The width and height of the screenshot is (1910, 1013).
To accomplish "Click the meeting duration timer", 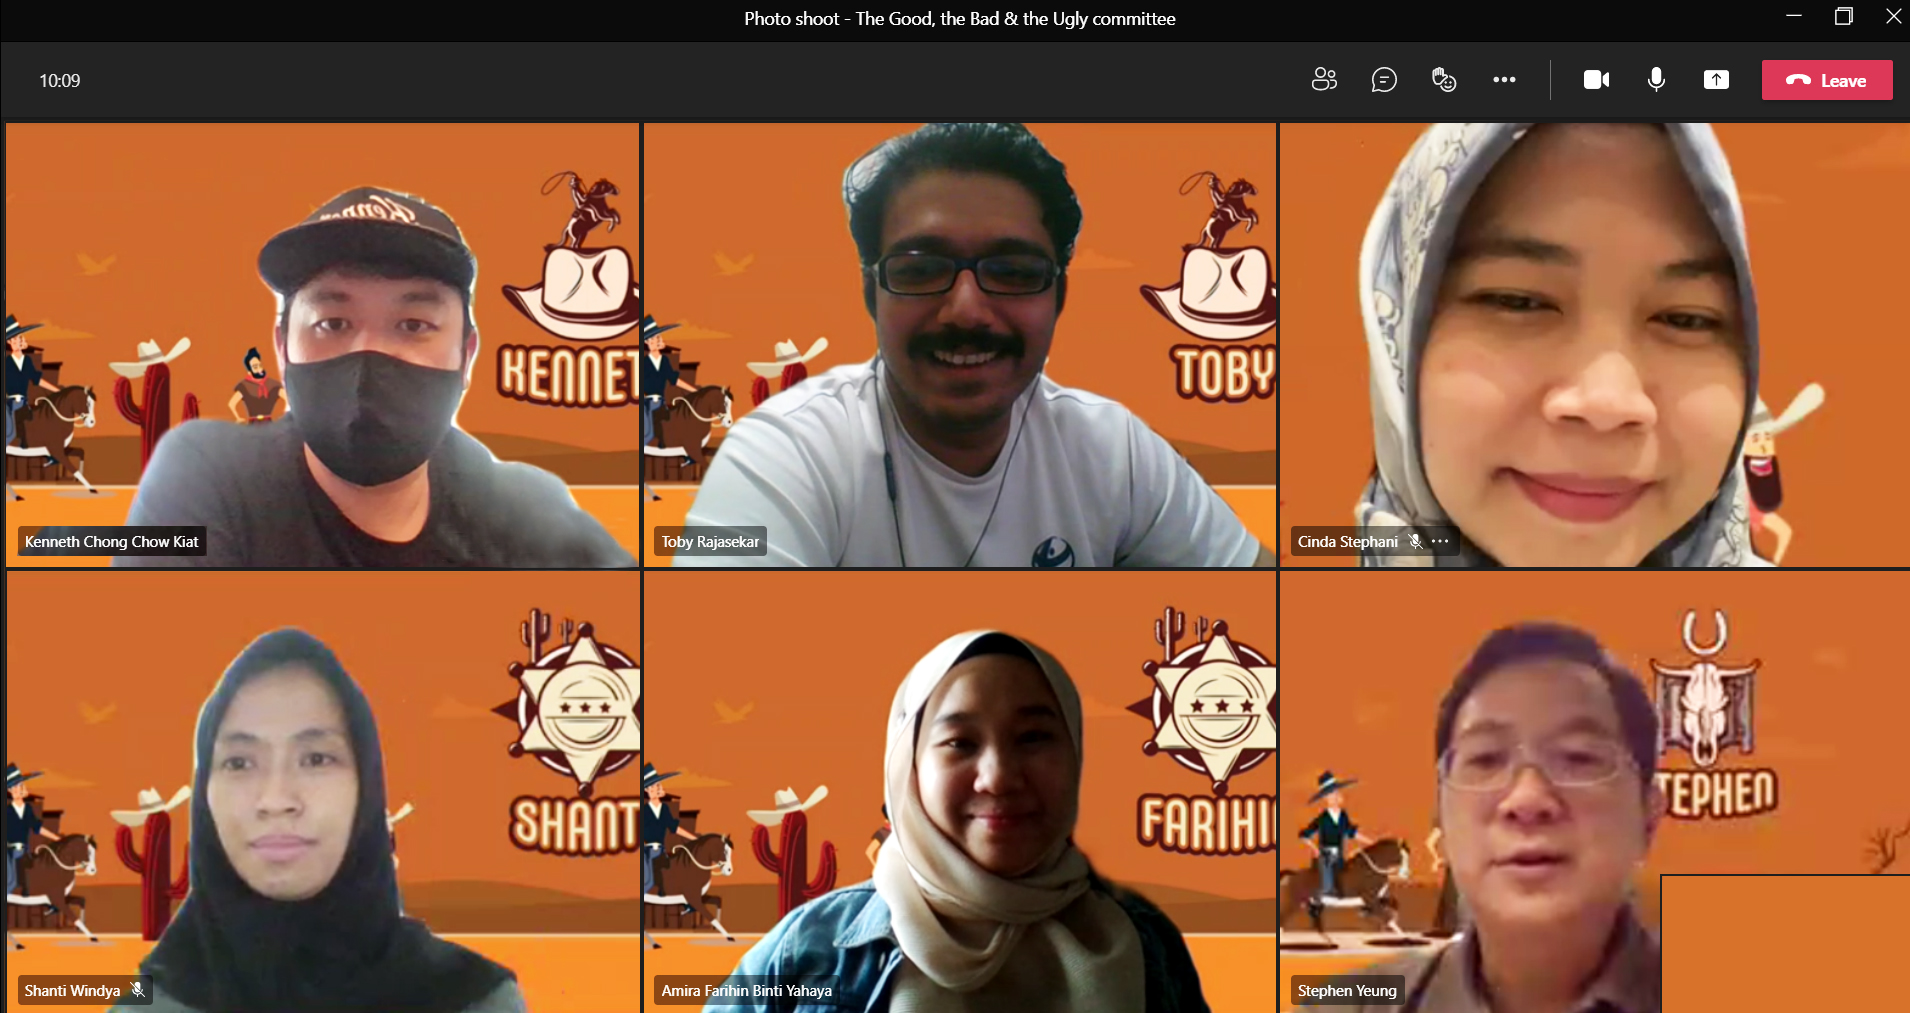I will click(x=60, y=81).
